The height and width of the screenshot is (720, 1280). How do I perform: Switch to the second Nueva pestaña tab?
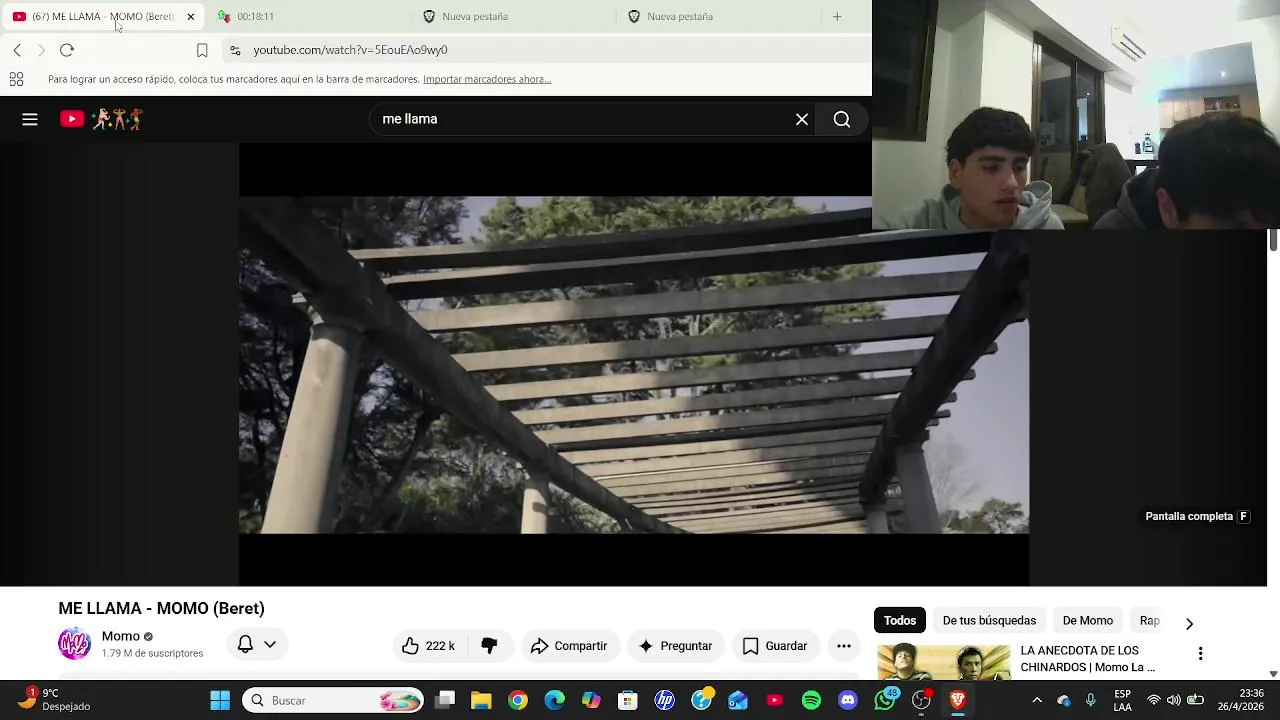(715, 16)
